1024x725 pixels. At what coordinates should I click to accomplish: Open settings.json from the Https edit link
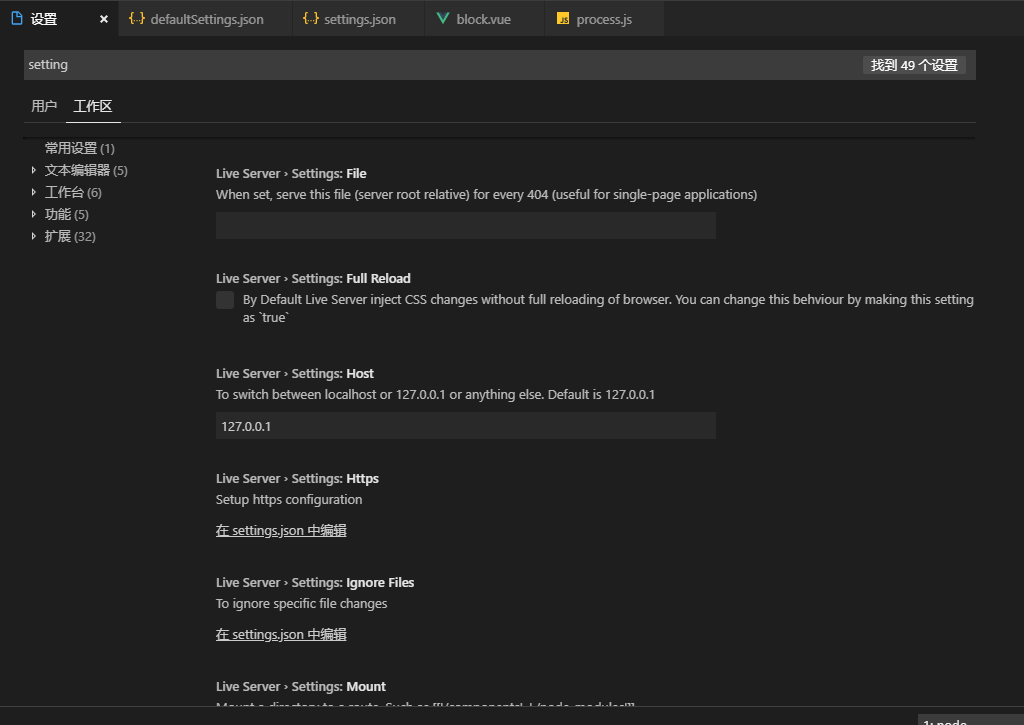pos(281,530)
